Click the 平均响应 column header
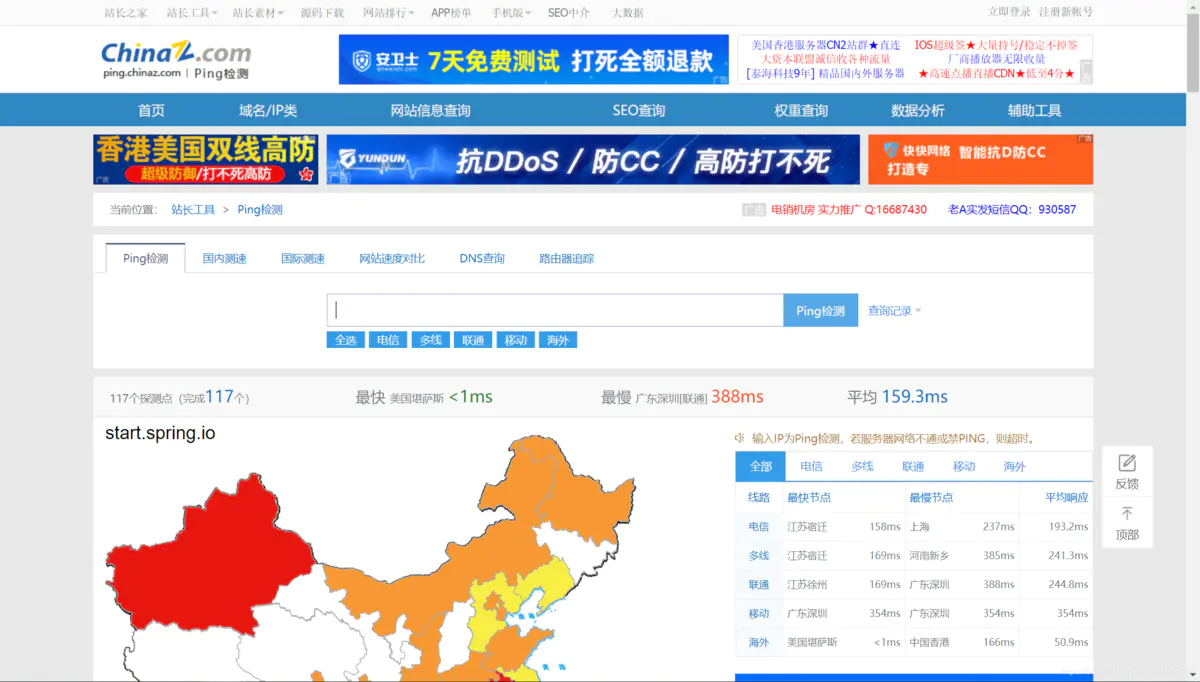The width and height of the screenshot is (1200, 682). point(1066,497)
